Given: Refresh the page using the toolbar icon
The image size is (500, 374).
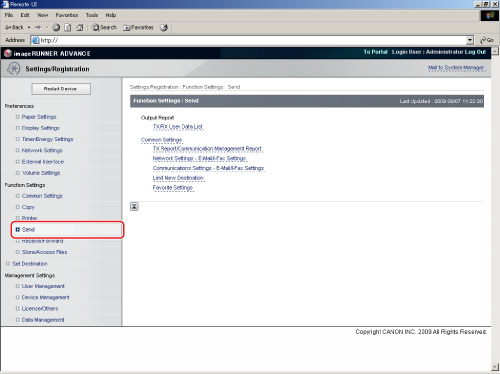Looking at the screenshot, I should tap(68, 27).
